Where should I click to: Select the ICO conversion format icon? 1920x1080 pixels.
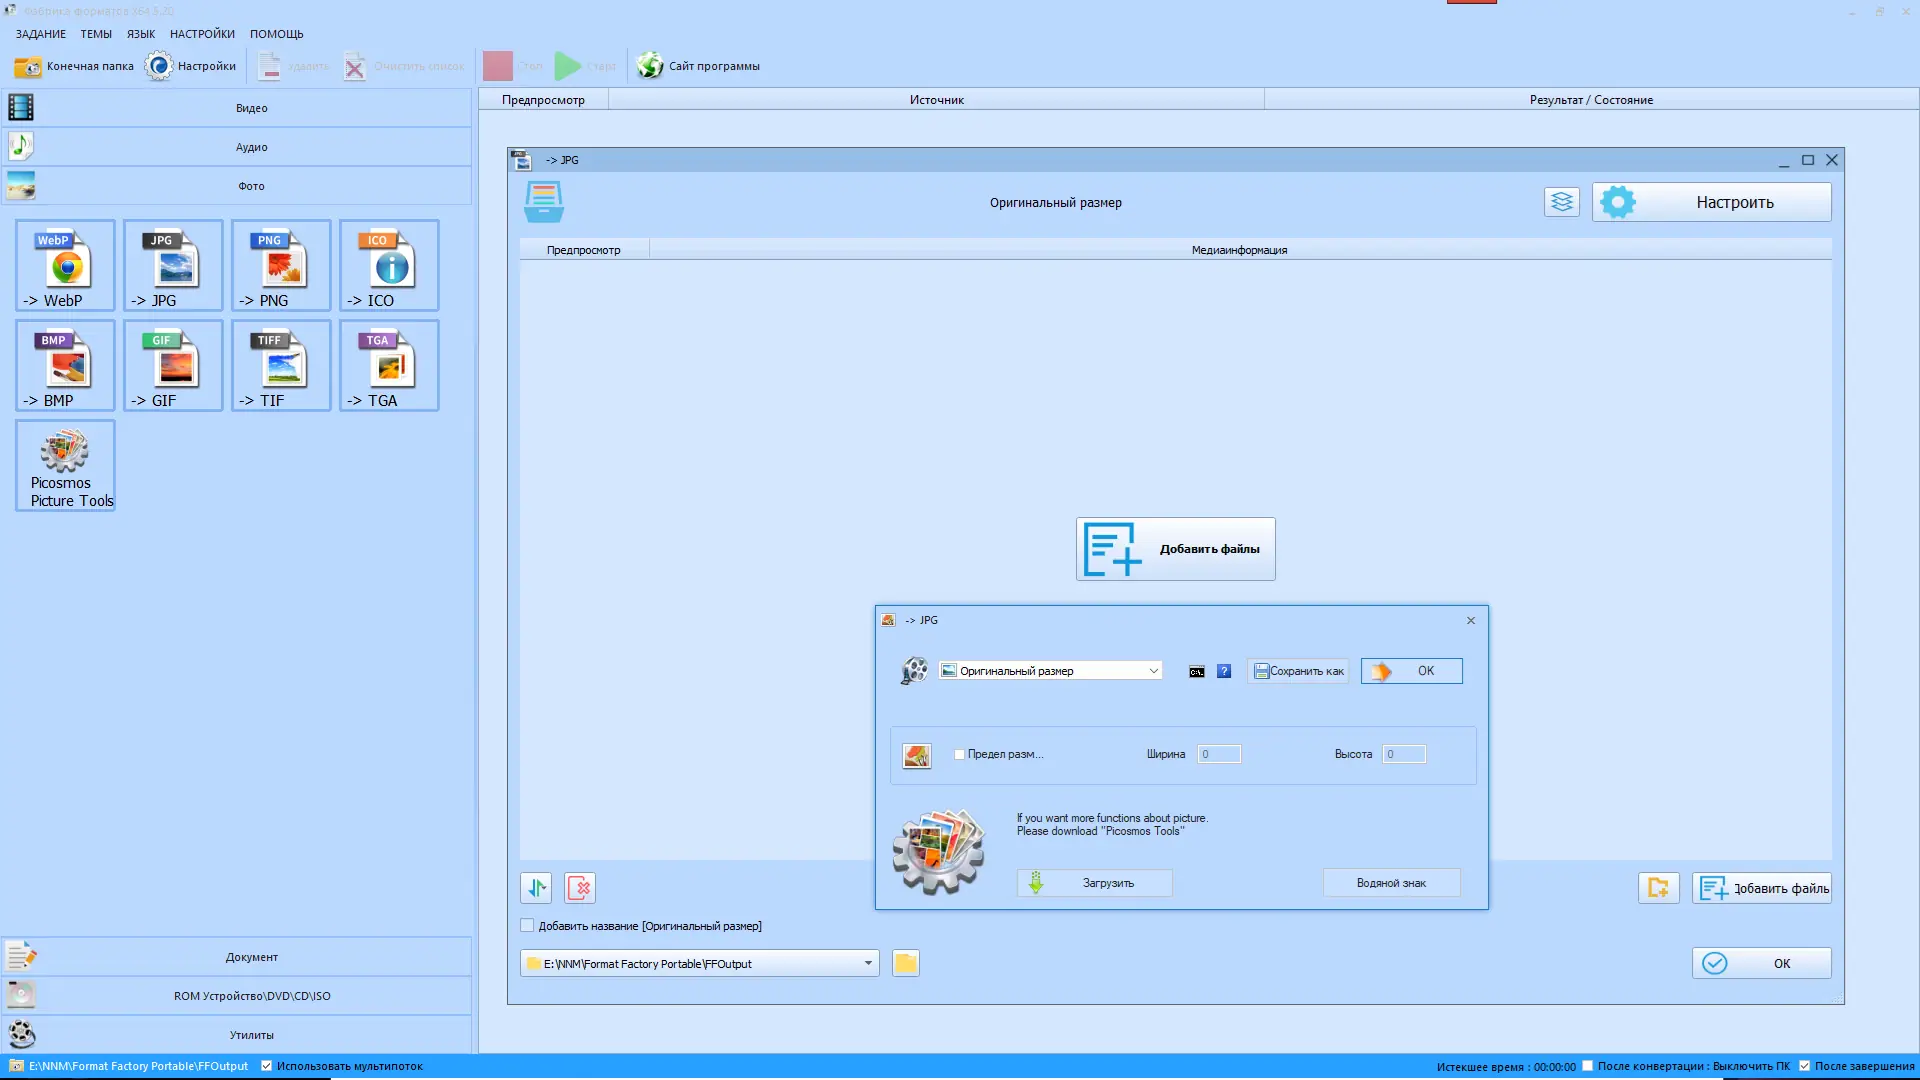389,265
